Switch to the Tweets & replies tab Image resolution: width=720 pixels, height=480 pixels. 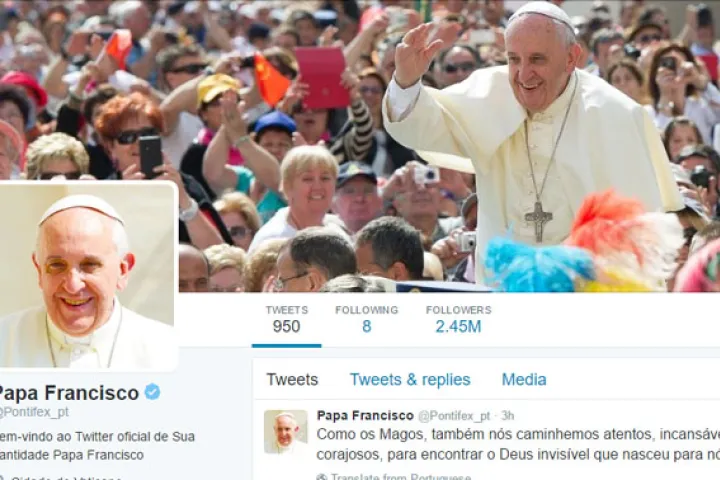410,379
